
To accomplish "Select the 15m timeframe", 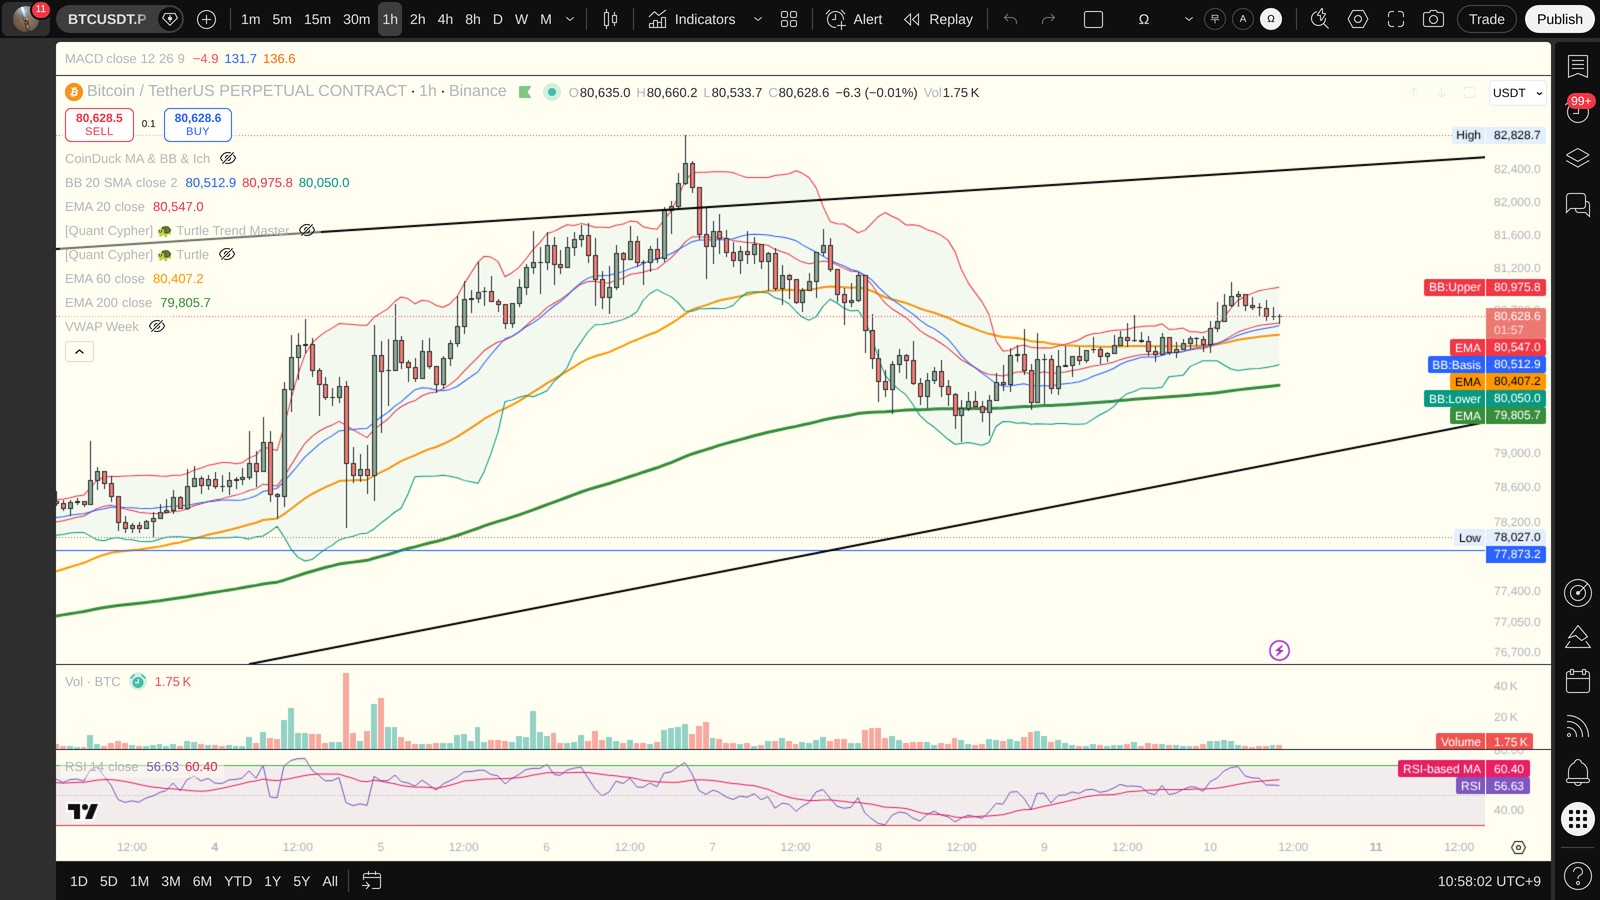I will pos(317,19).
